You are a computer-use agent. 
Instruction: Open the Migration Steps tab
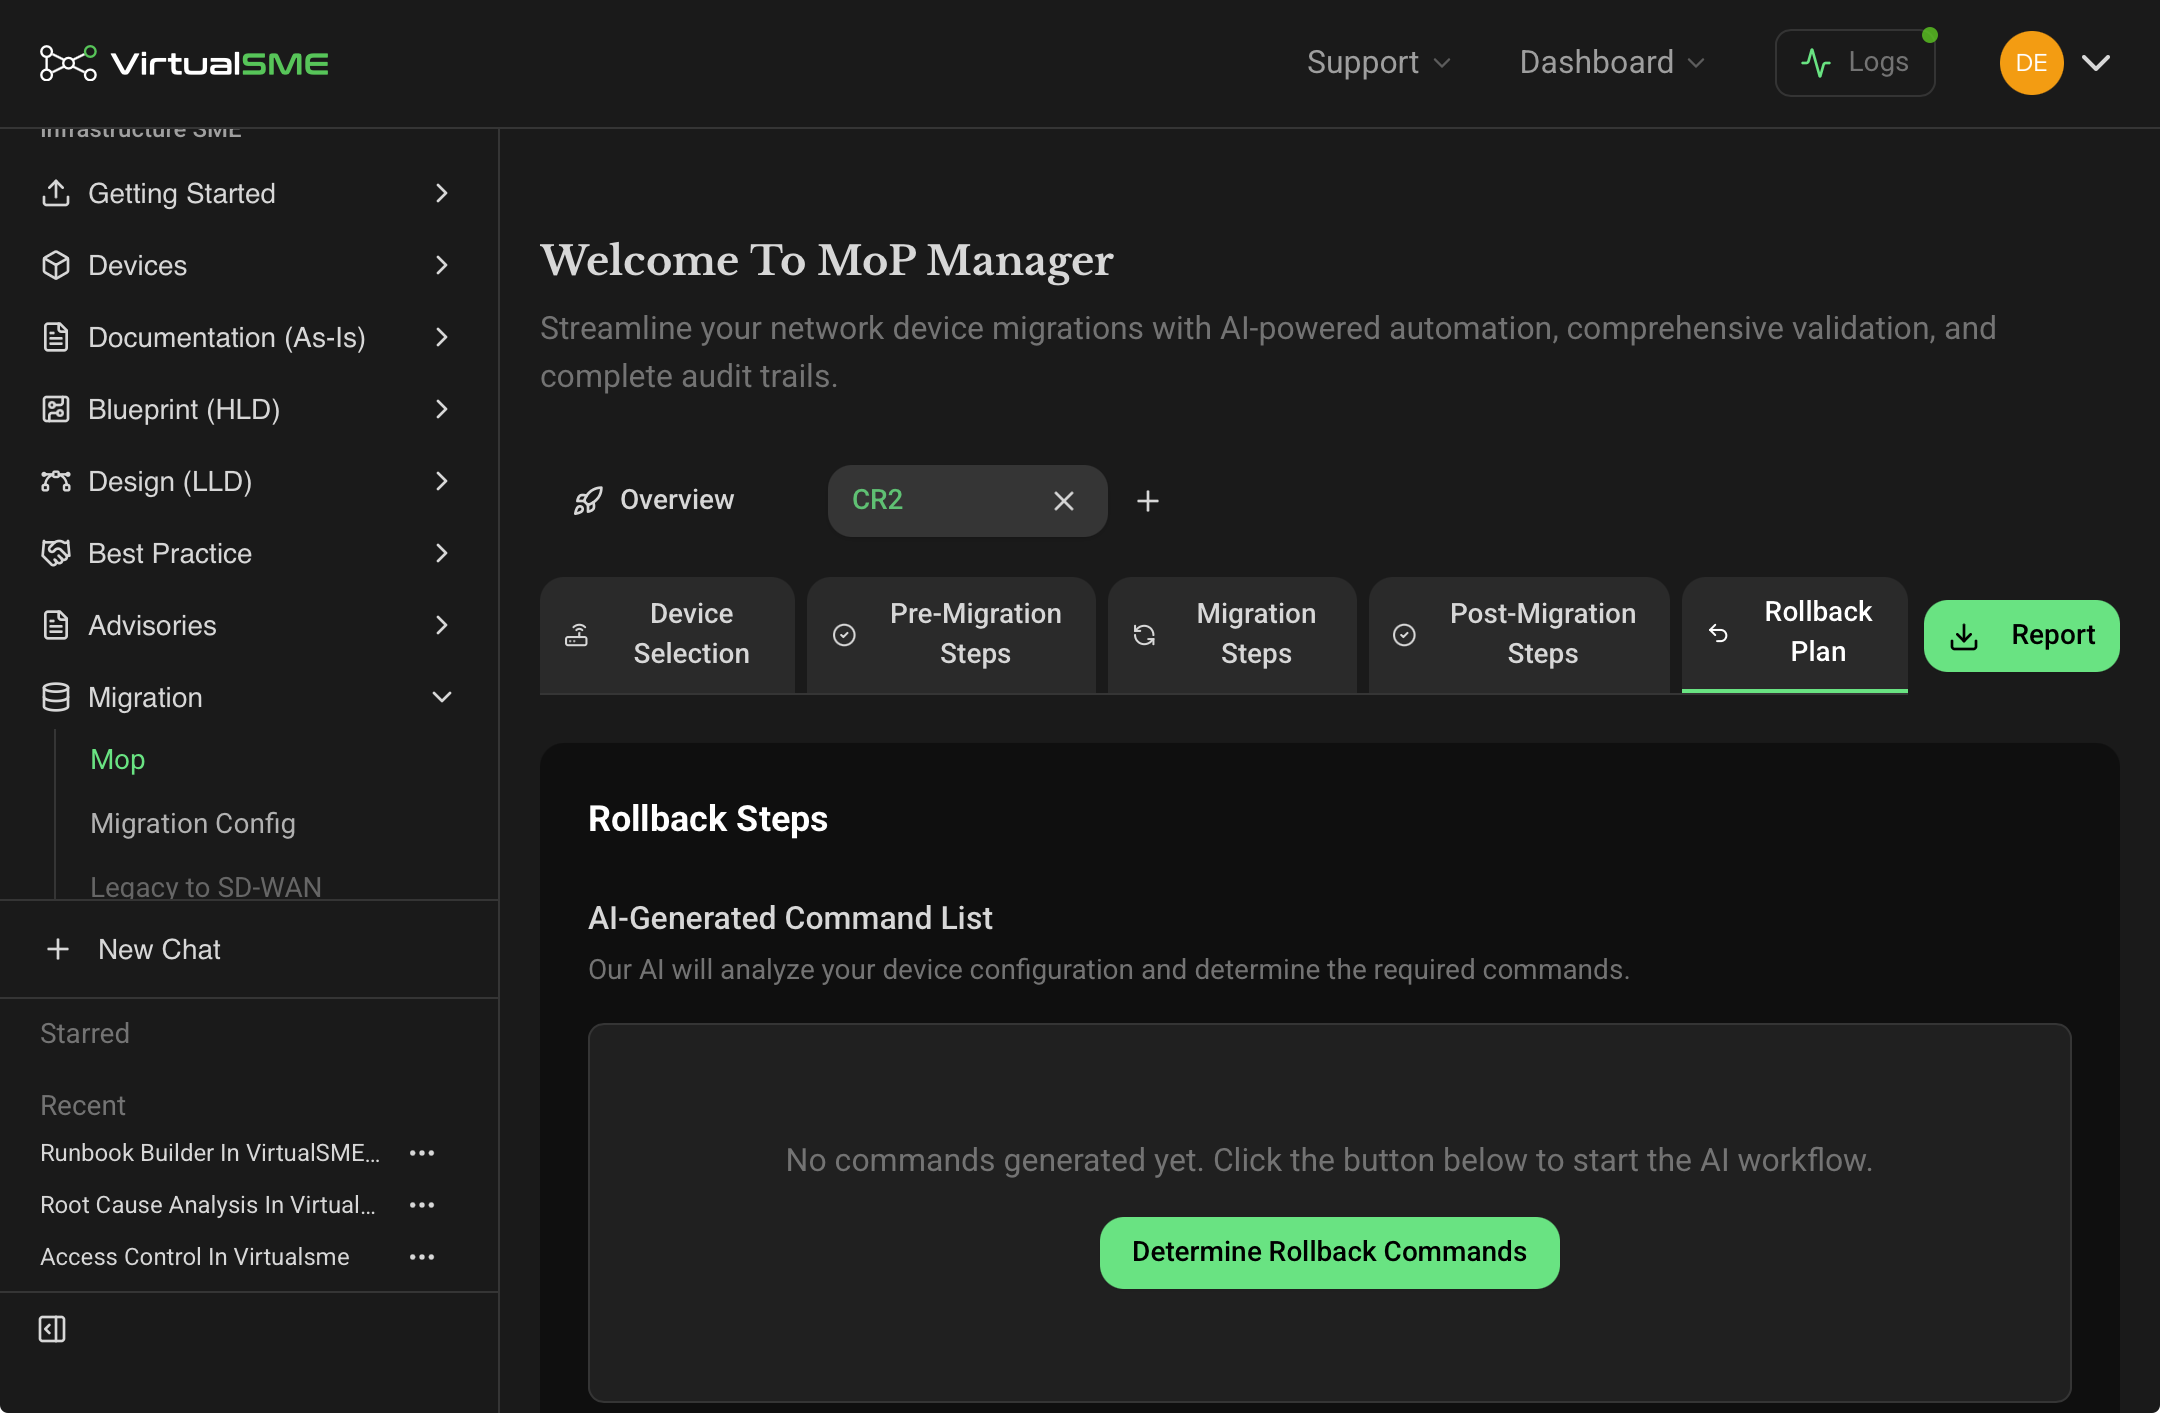pyautogui.click(x=1232, y=634)
